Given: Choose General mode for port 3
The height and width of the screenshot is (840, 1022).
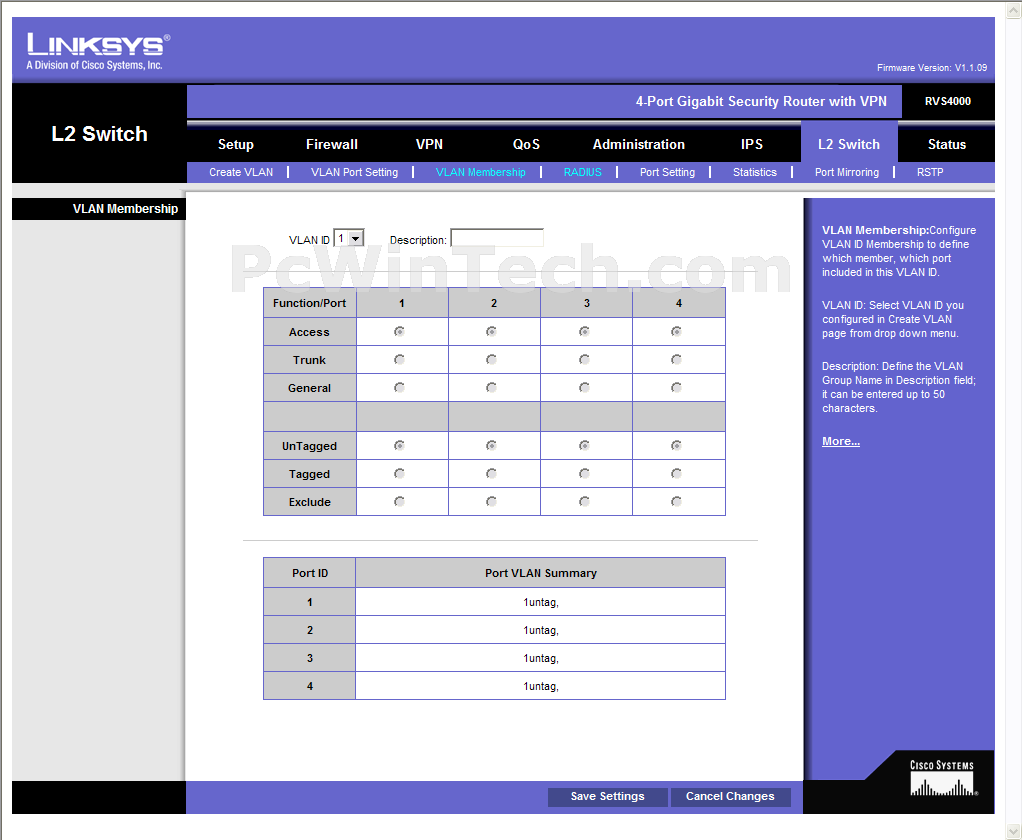Looking at the screenshot, I should coord(585,388).
